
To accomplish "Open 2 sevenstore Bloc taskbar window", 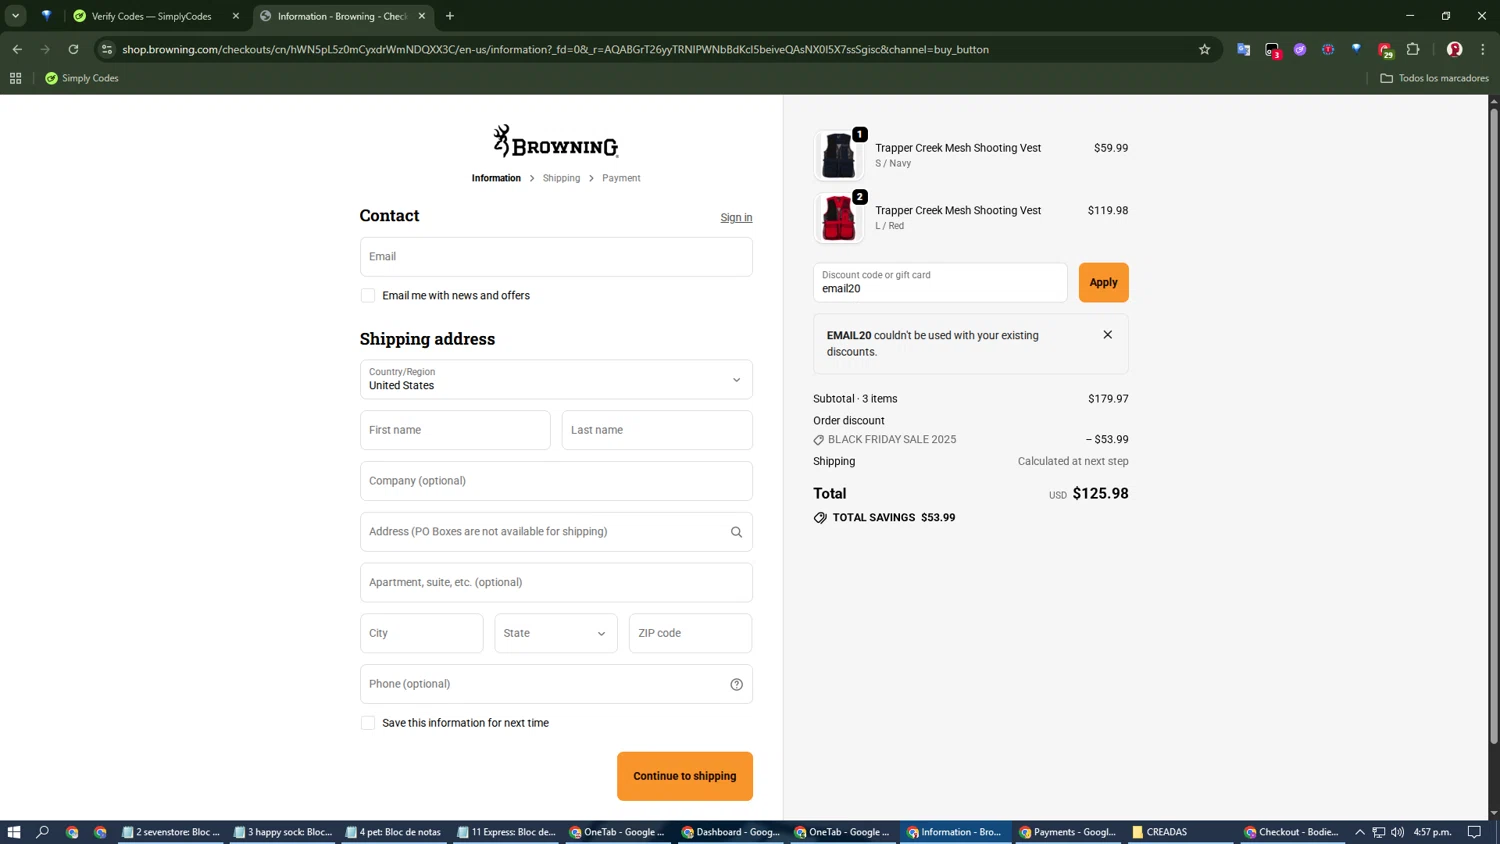I will pyautogui.click(x=172, y=832).
